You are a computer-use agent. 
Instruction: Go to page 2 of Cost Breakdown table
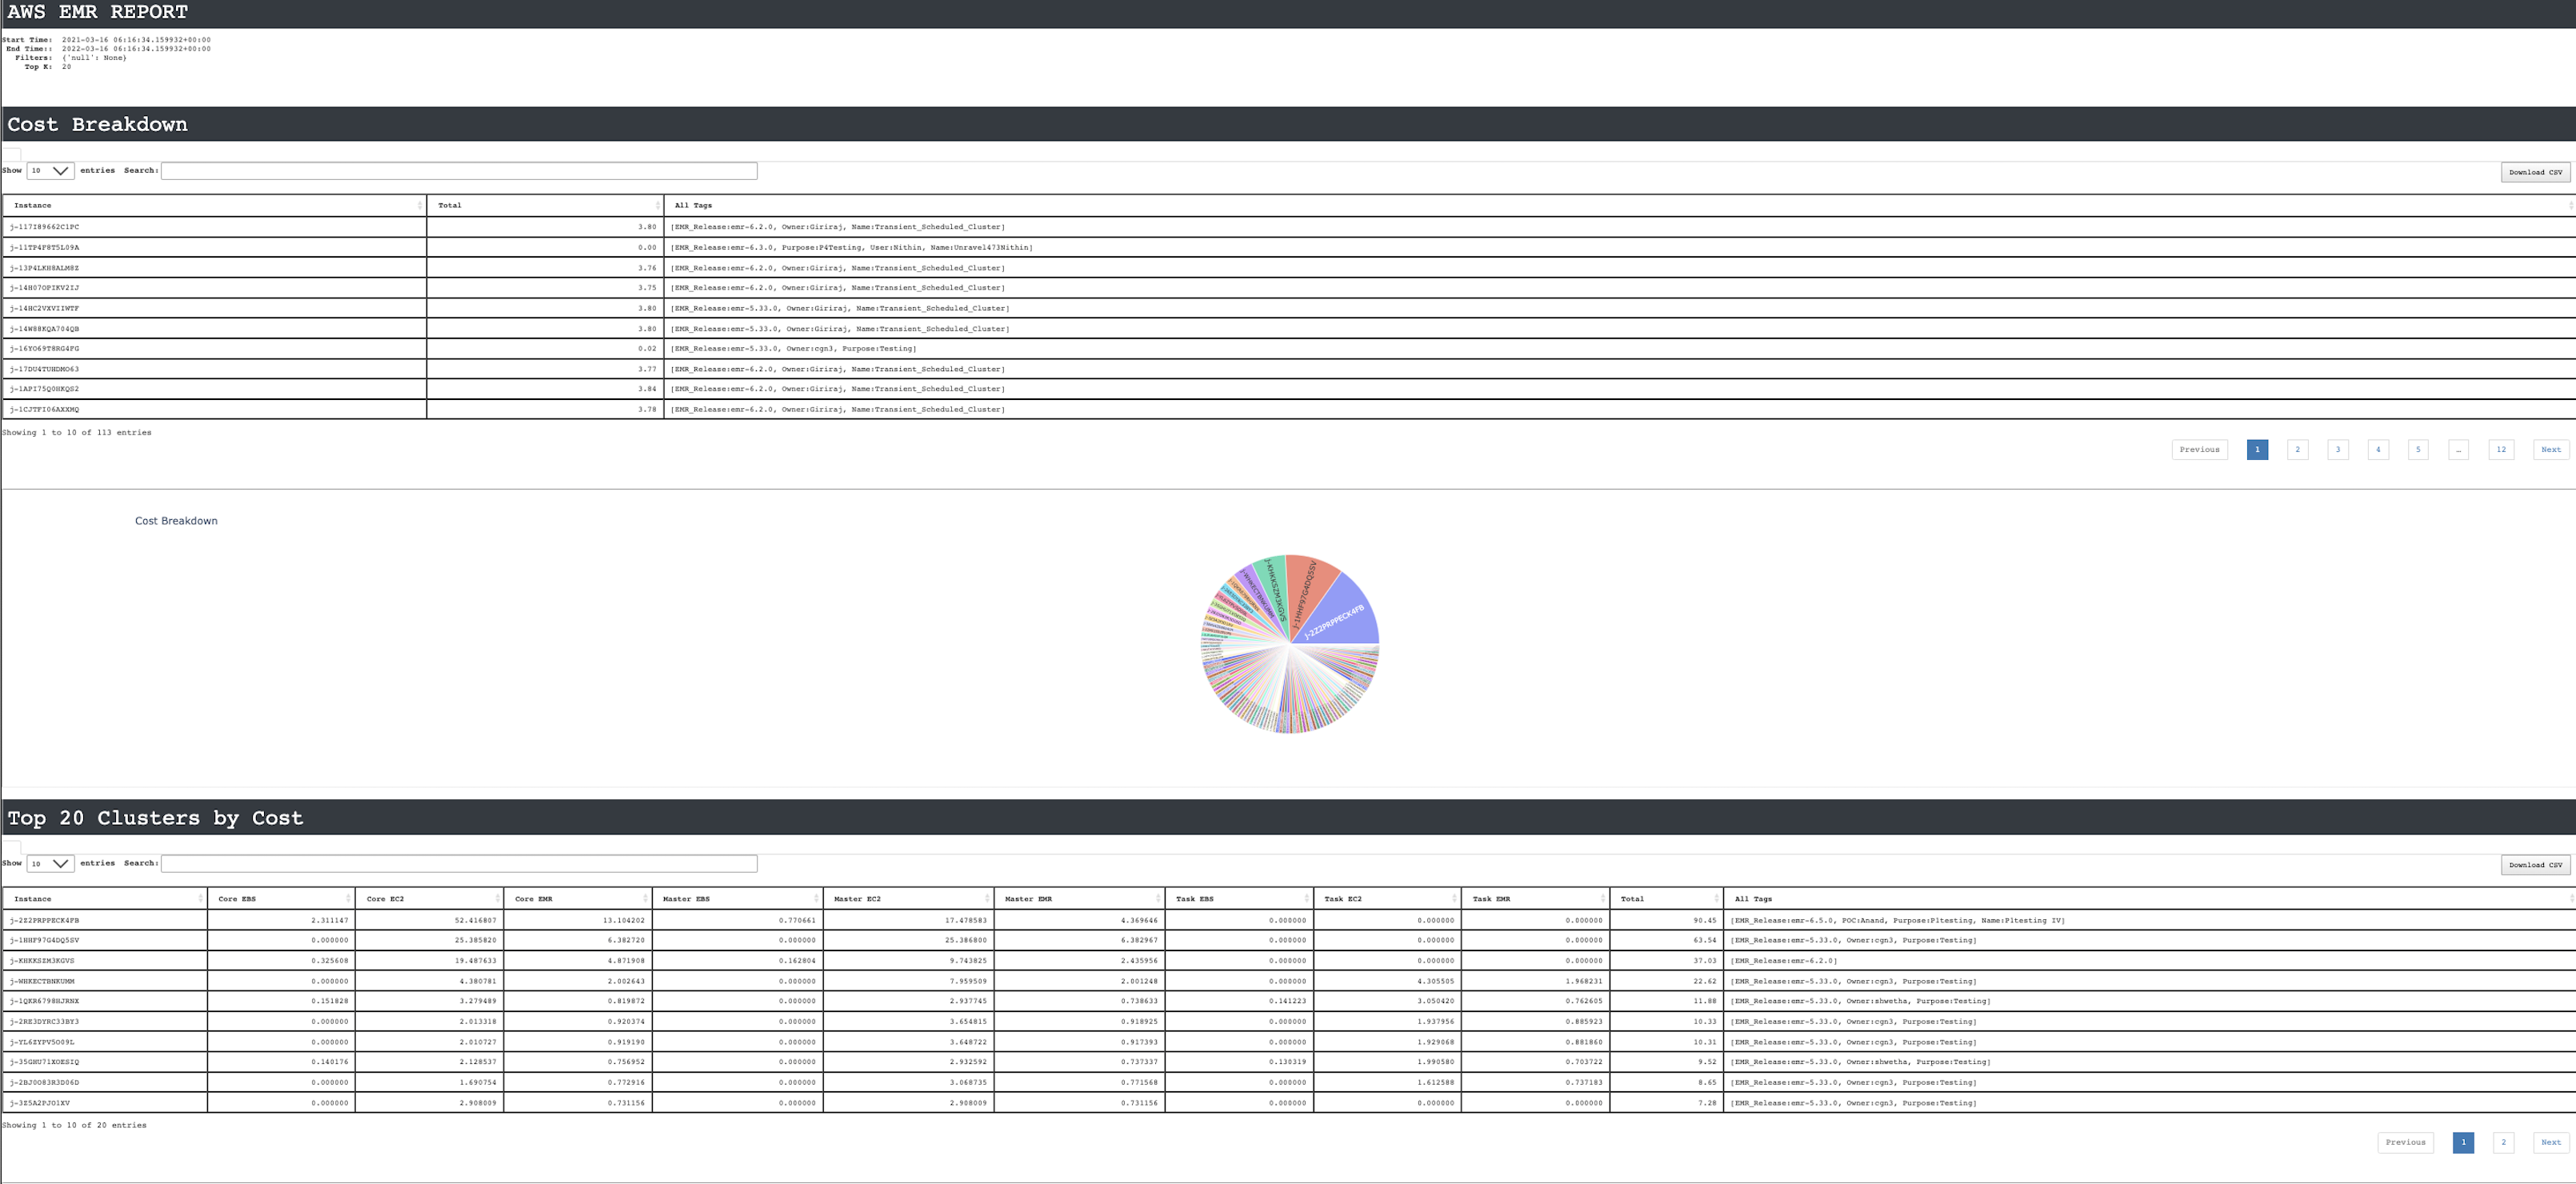(x=2297, y=450)
